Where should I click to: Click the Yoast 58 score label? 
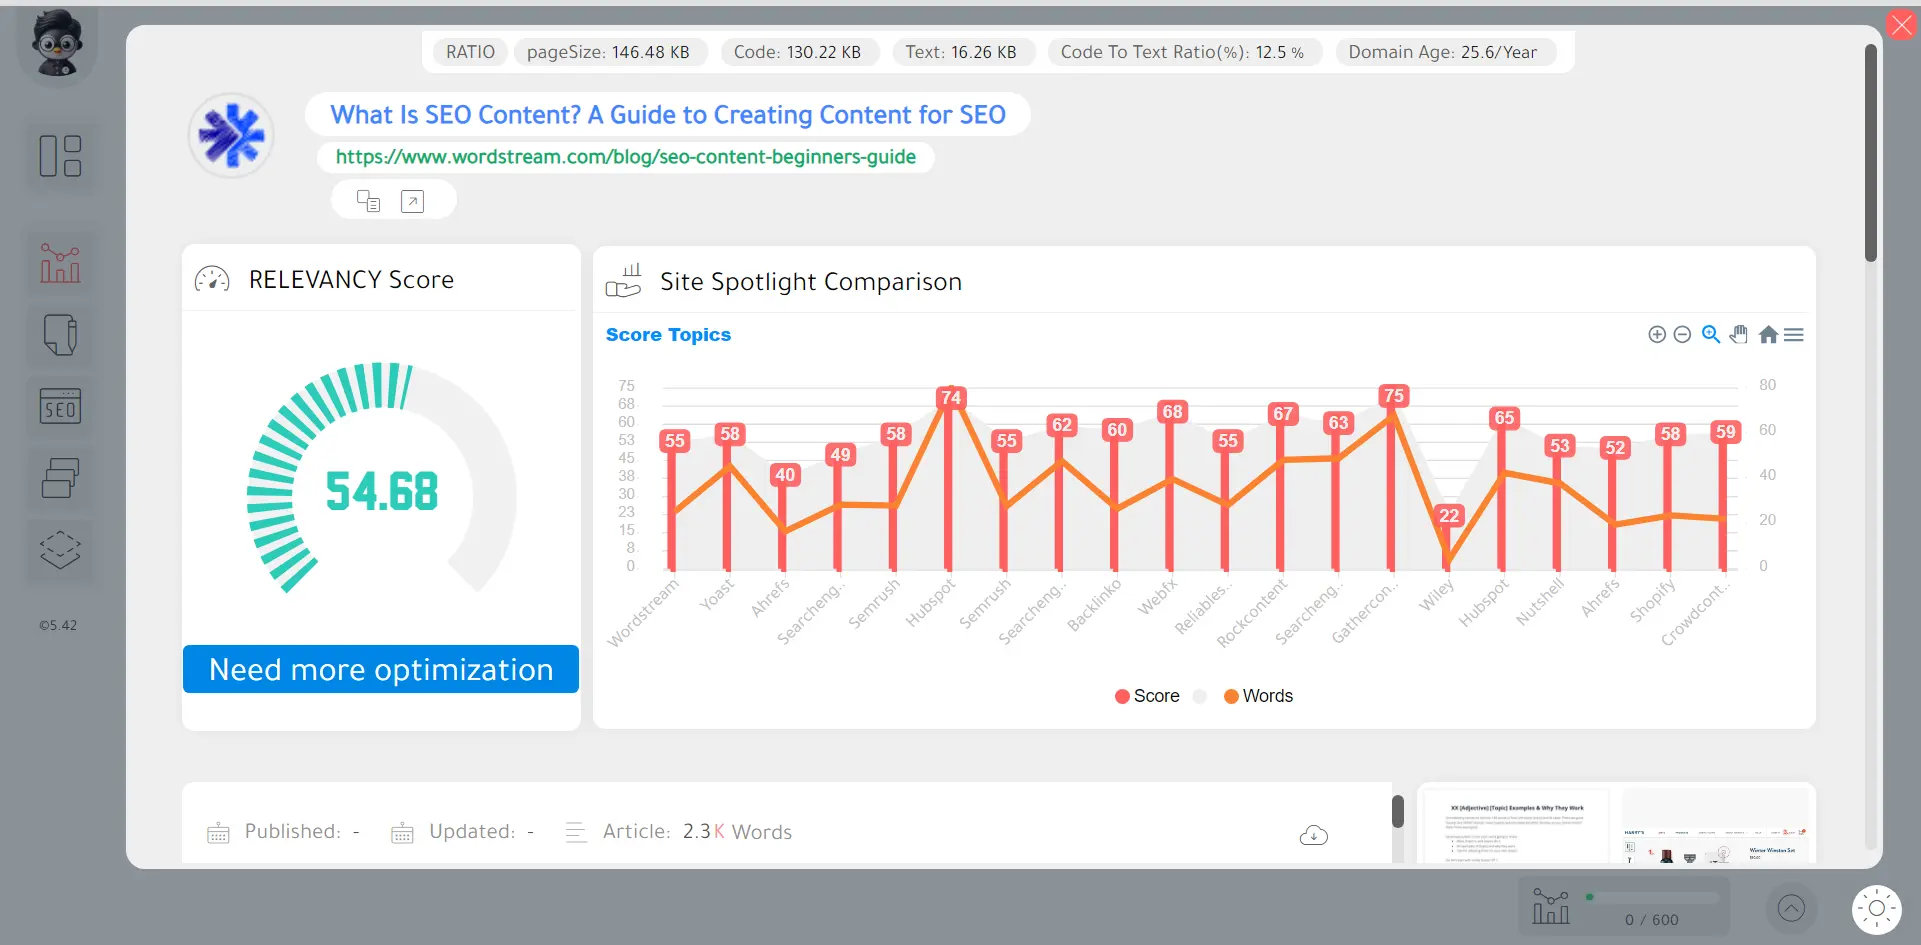coord(730,433)
